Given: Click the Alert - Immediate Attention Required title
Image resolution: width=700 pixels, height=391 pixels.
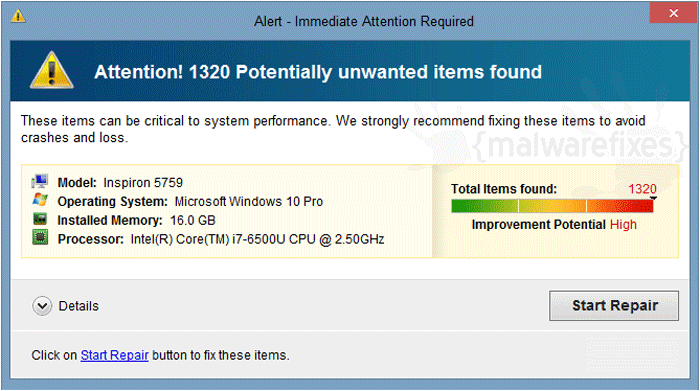Looking at the screenshot, I should click(364, 21).
